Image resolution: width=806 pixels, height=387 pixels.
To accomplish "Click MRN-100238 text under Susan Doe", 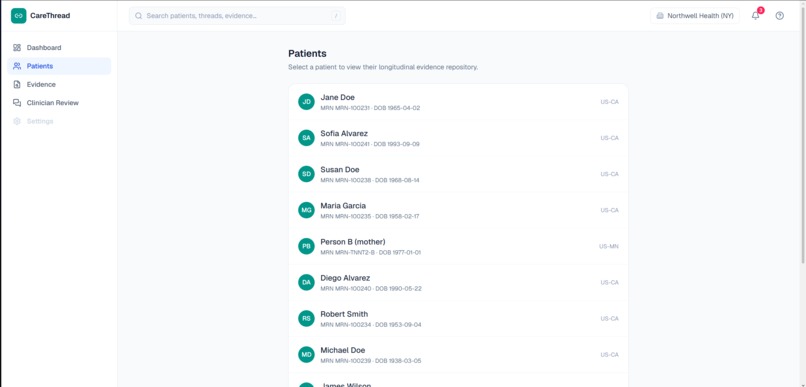I will (352, 180).
